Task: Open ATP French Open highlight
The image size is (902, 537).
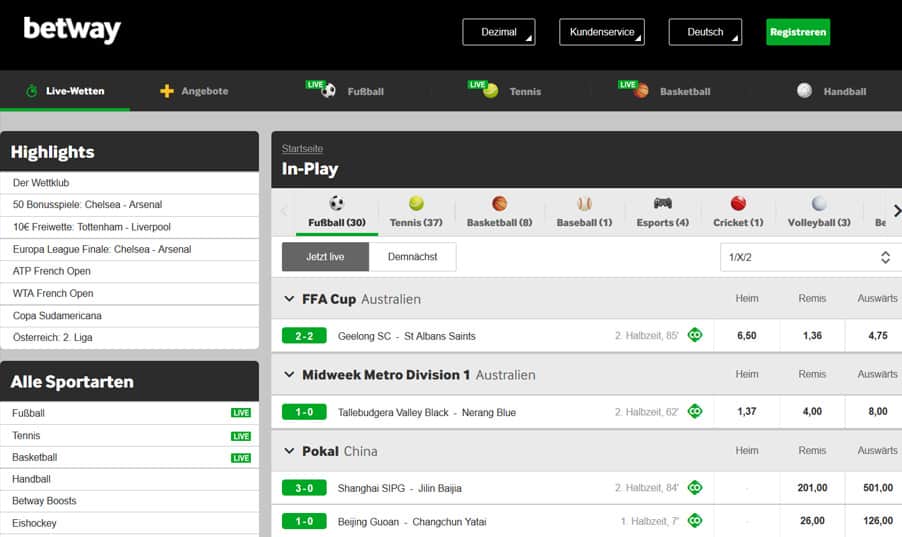Action: pos(129,271)
